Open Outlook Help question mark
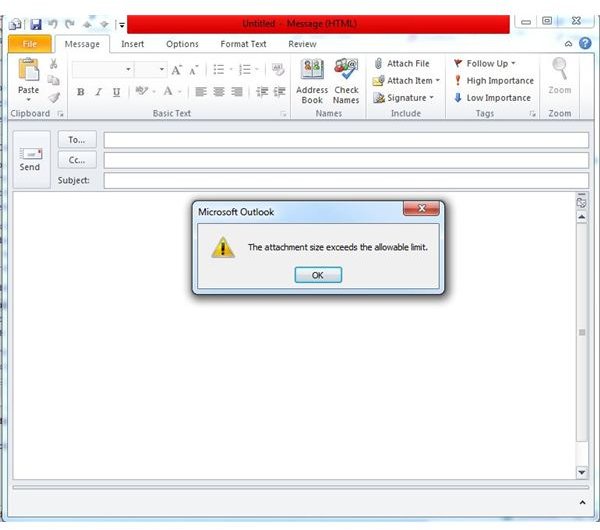600x530 pixels. (x=585, y=43)
